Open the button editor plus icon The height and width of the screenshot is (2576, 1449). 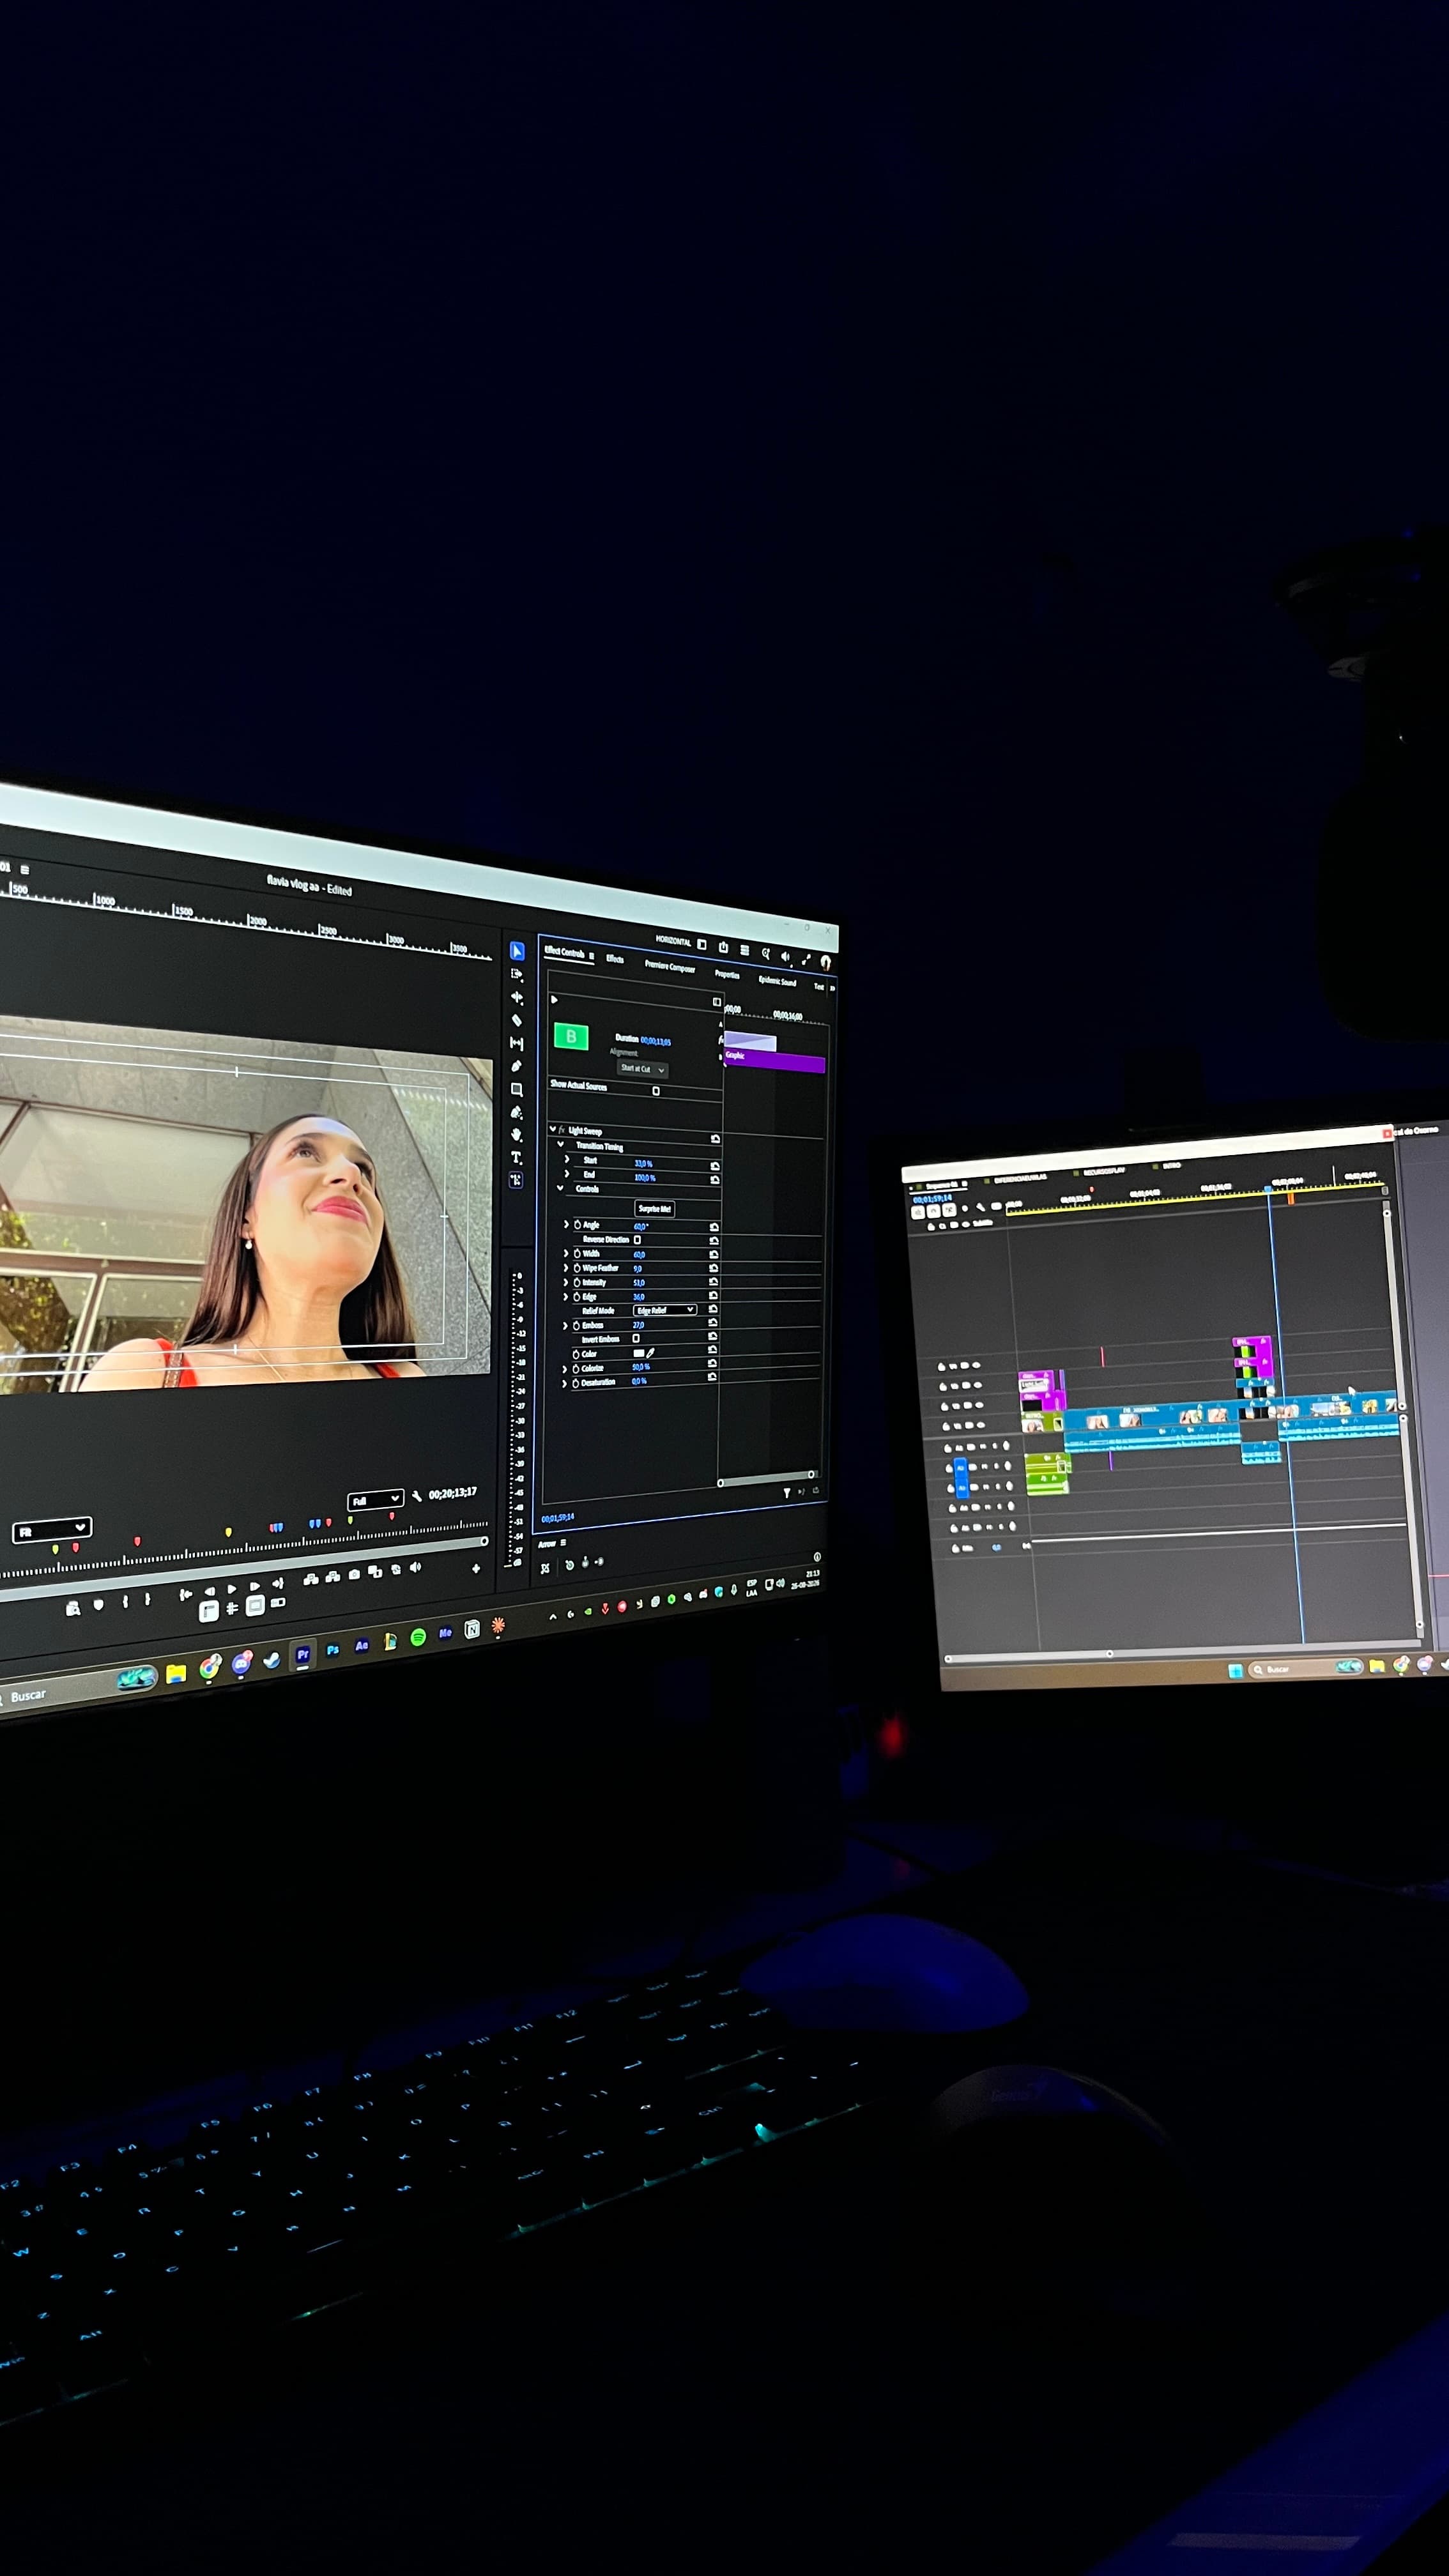(x=476, y=1568)
